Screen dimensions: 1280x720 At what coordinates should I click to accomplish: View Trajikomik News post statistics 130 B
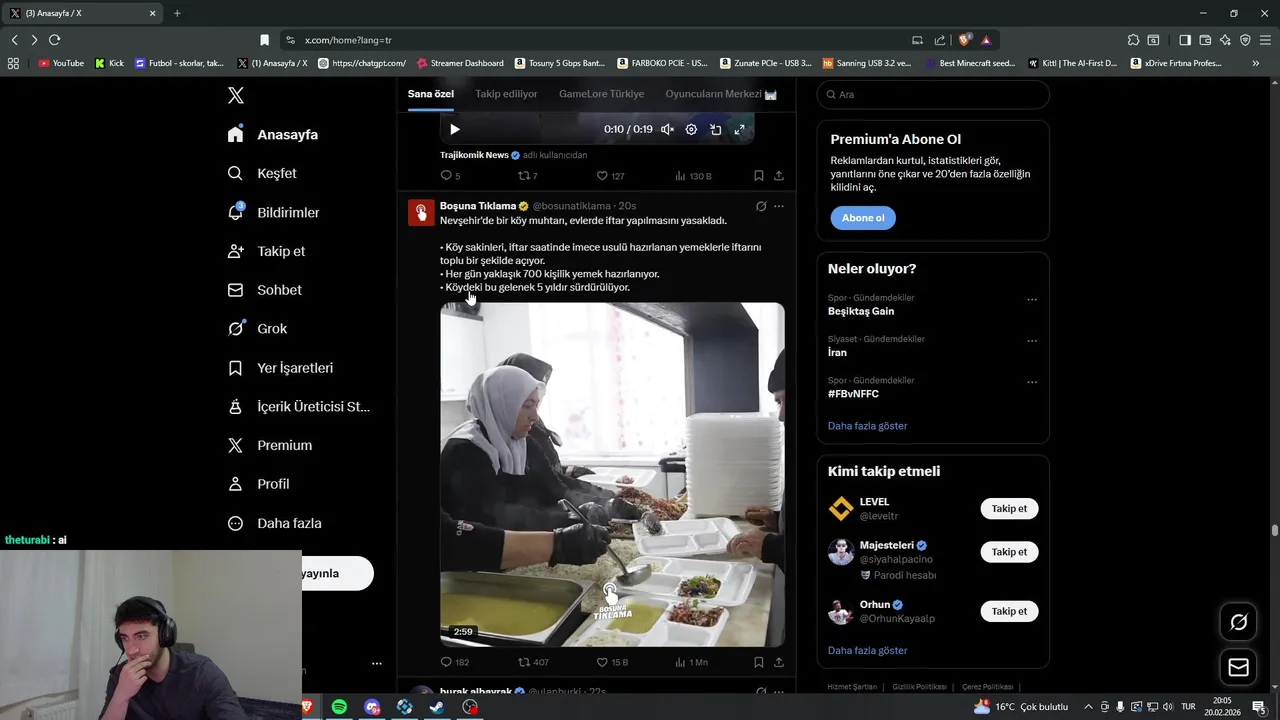693,176
